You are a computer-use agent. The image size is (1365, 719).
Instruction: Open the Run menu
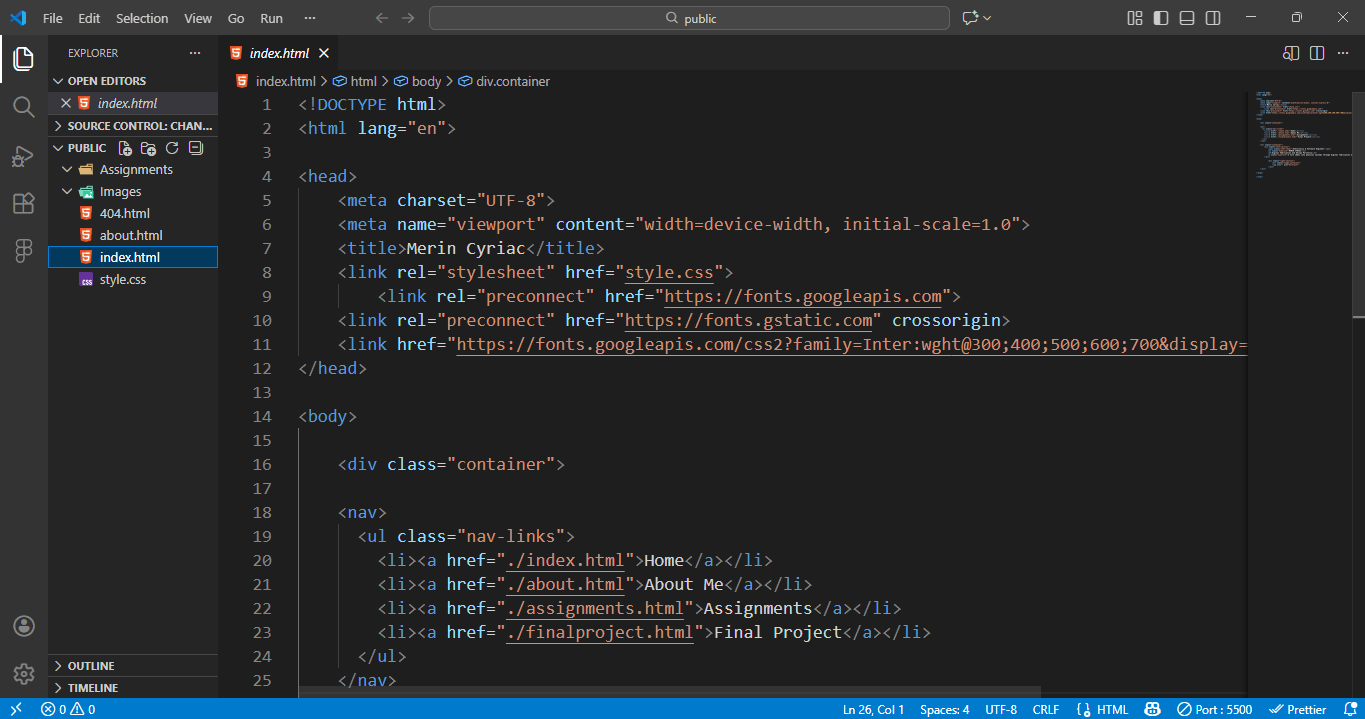point(270,17)
